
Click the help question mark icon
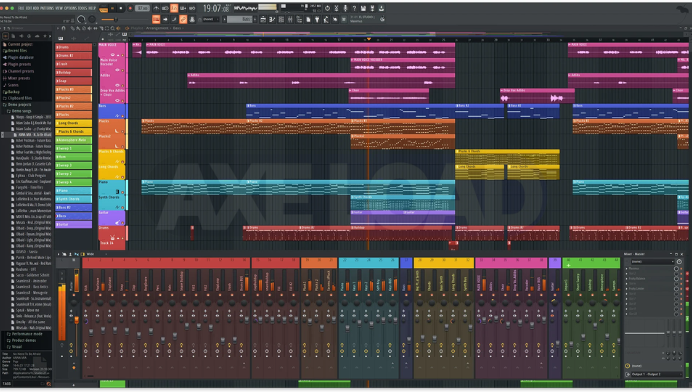click(354, 8)
